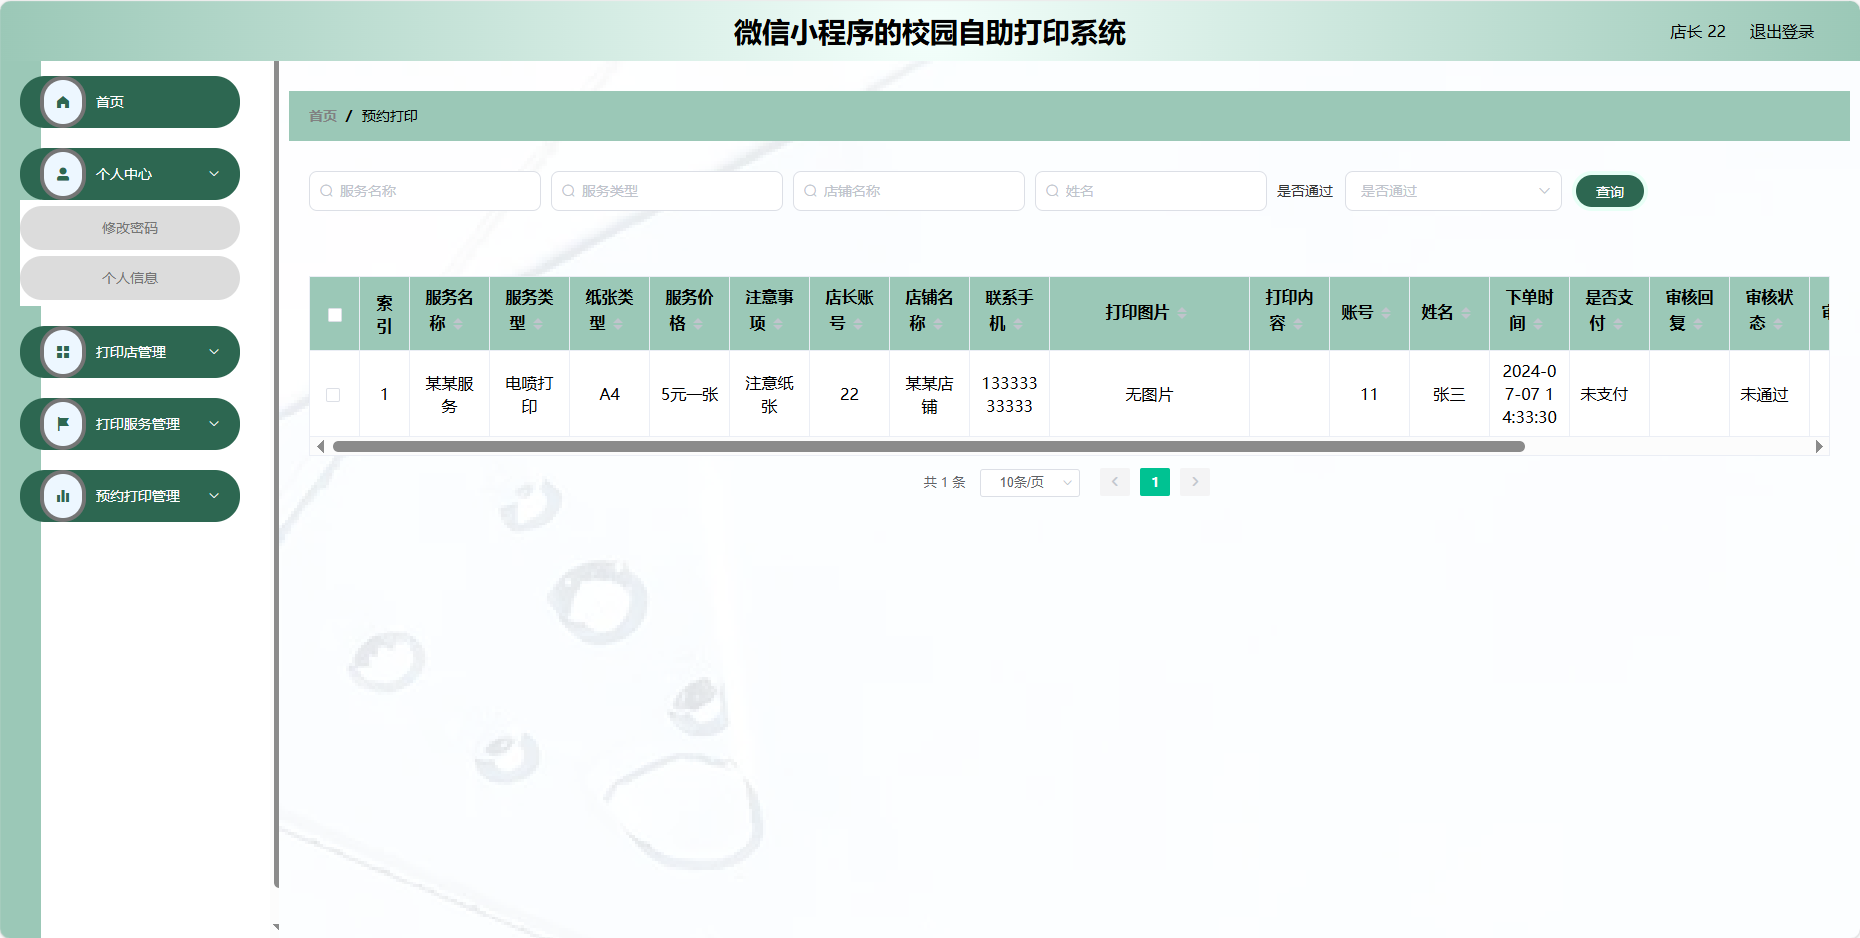Image resolution: width=1860 pixels, height=938 pixels.
Task: Click the 首页 breadcrumb link
Action: coord(323,116)
